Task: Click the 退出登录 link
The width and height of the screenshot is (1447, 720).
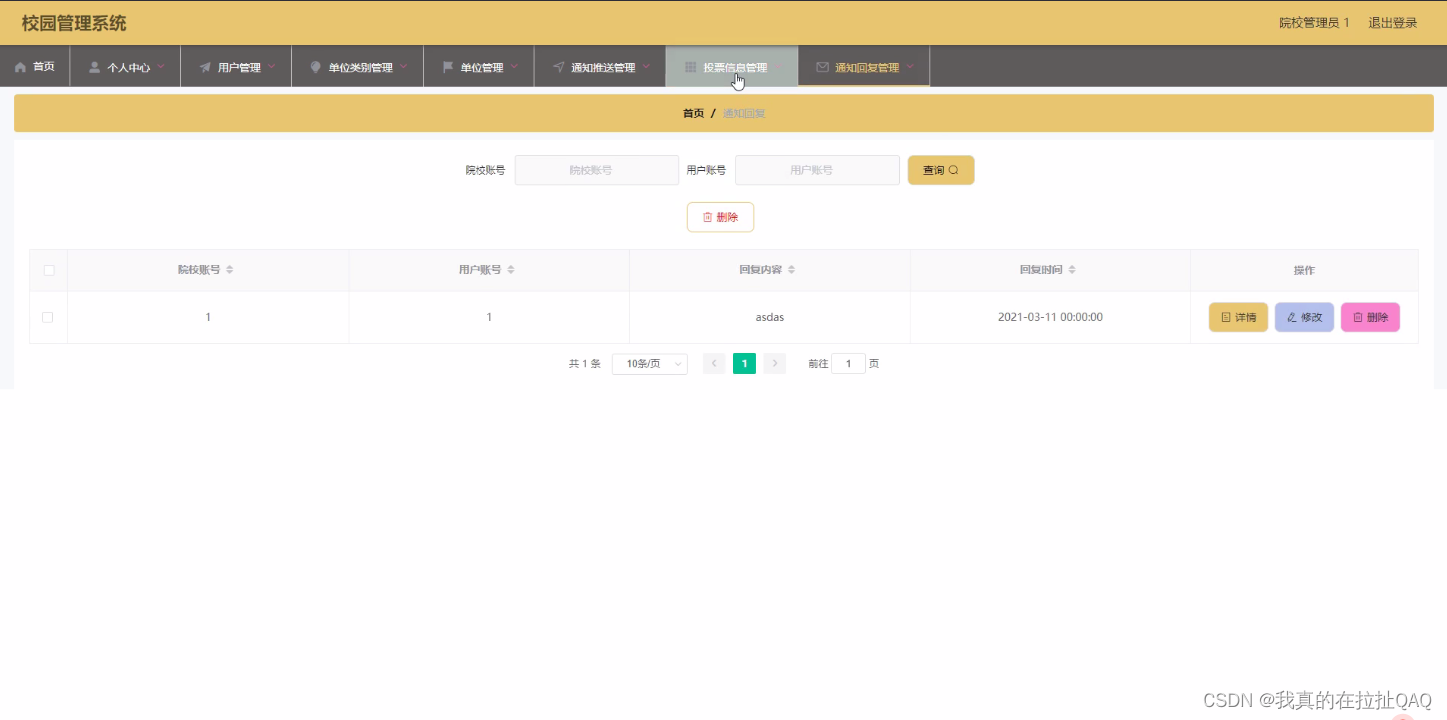Action: (1393, 23)
